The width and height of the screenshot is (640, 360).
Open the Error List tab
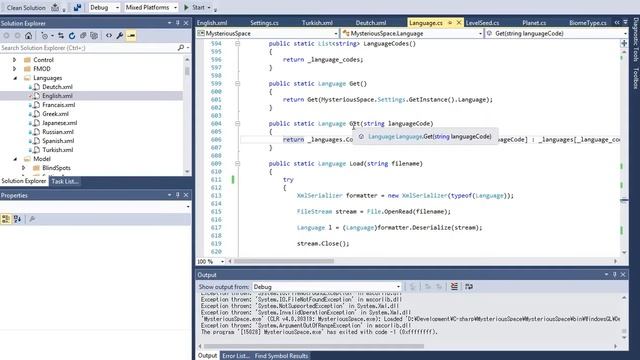pyautogui.click(x=236, y=356)
